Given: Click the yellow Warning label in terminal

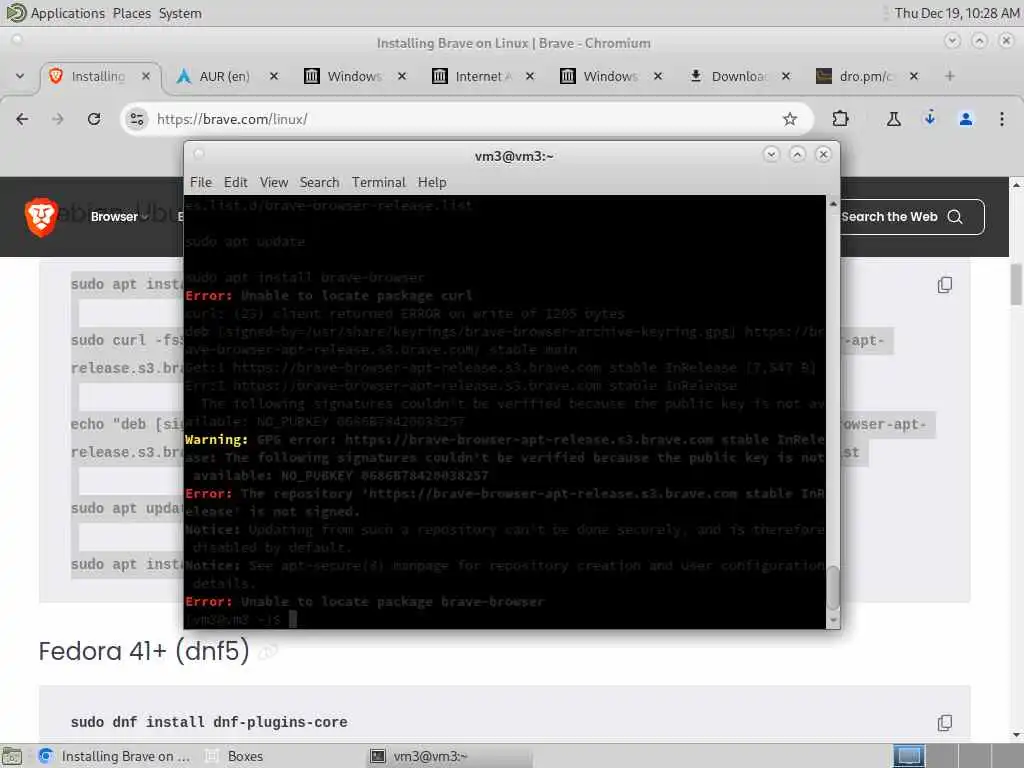Looking at the screenshot, I should (216, 440).
